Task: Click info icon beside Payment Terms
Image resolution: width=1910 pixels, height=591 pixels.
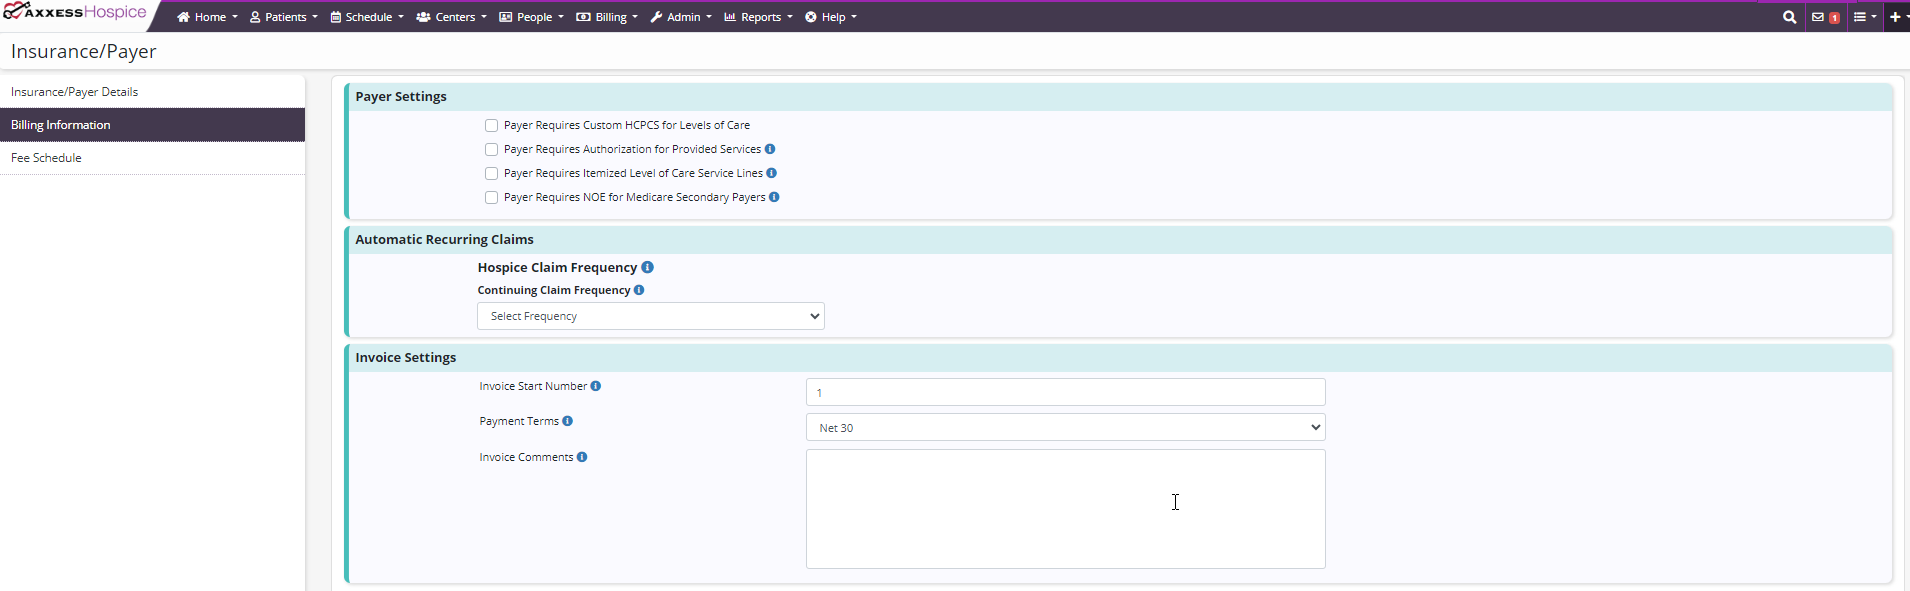Action: tap(567, 421)
